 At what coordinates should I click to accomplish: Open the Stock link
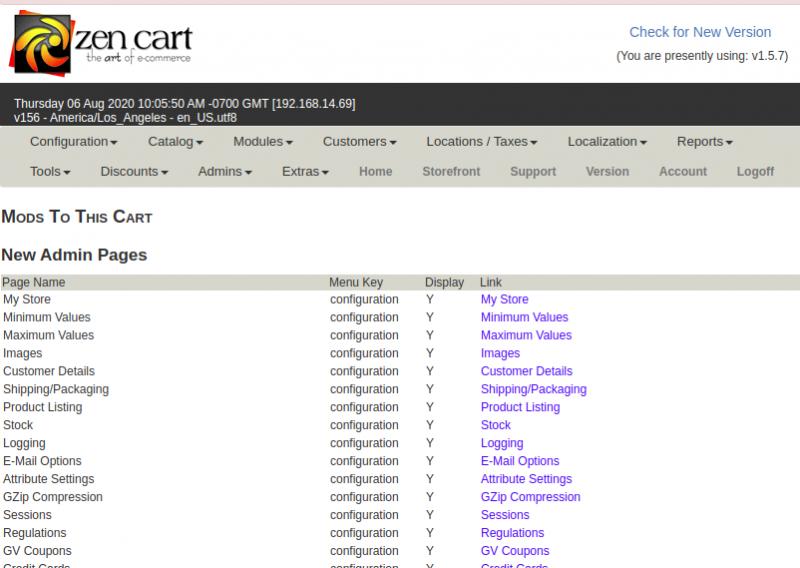coord(495,425)
